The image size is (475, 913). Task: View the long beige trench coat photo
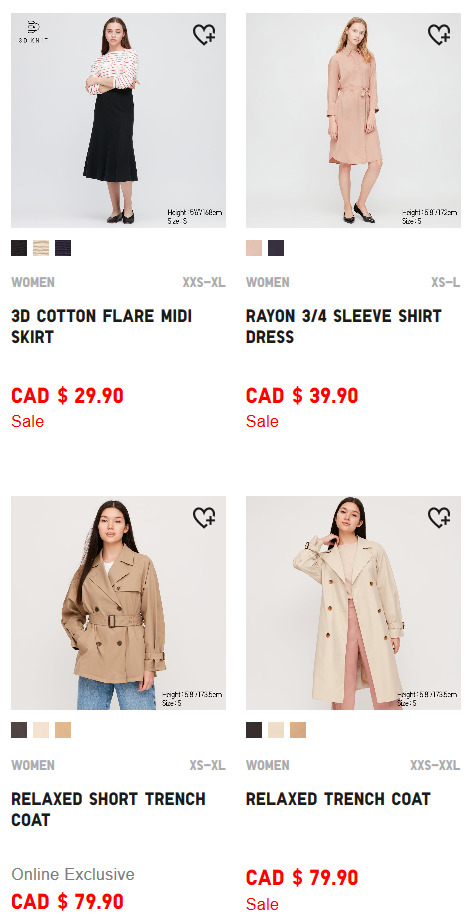tap(353, 603)
